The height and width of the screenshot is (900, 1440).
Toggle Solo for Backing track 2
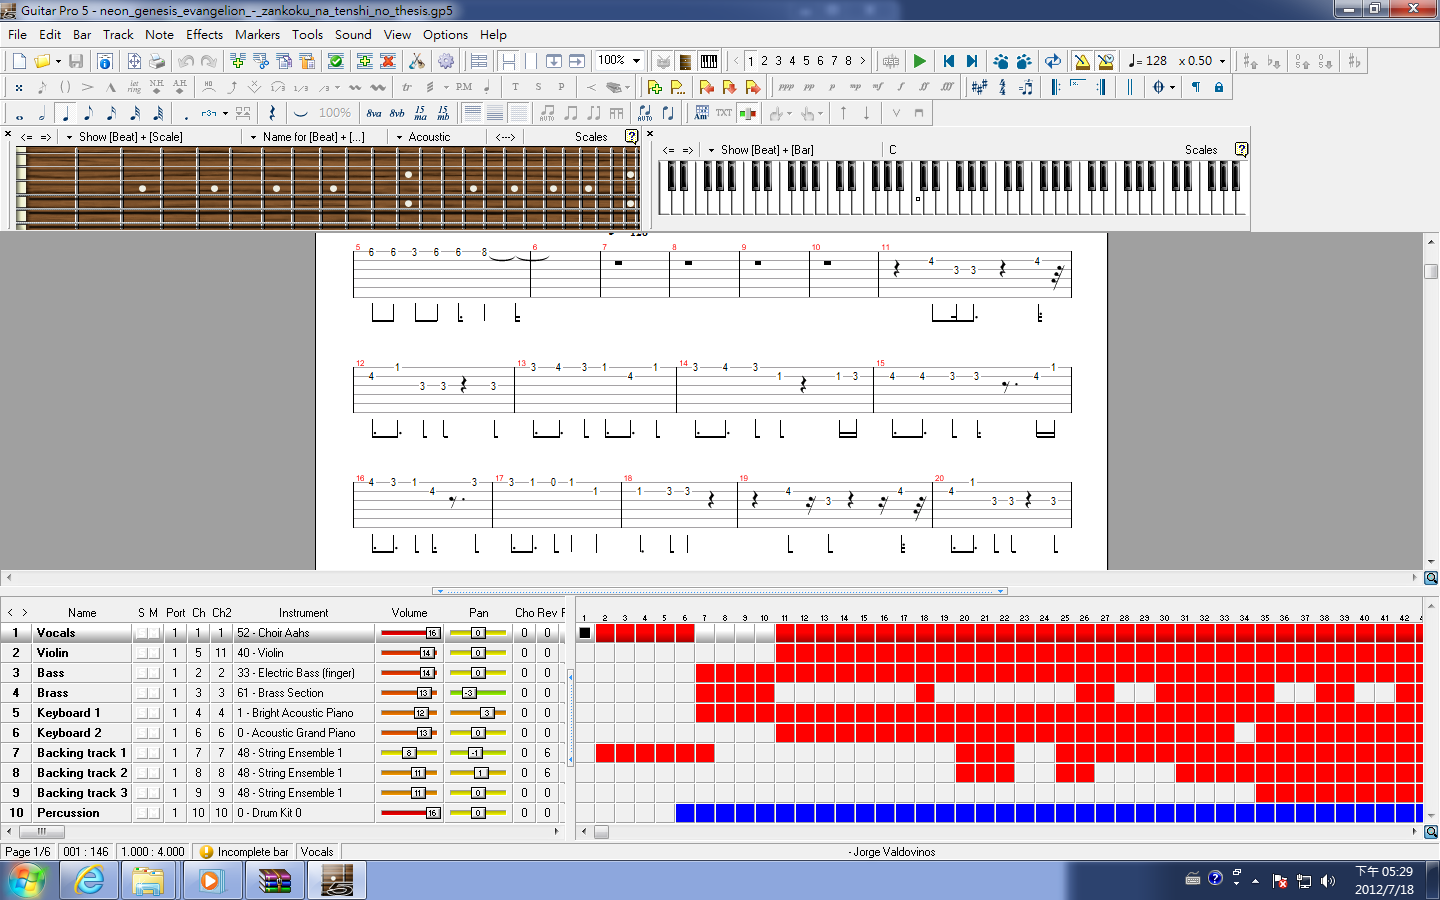coord(142,773)
